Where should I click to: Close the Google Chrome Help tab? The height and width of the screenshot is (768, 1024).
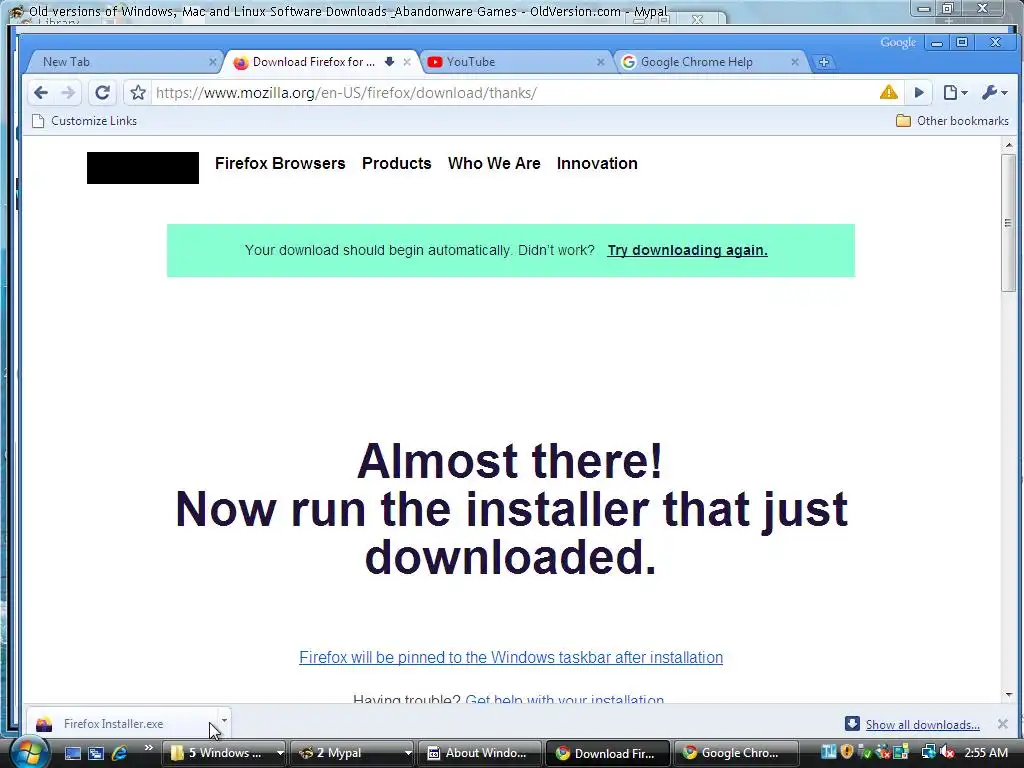click(795, 62)
